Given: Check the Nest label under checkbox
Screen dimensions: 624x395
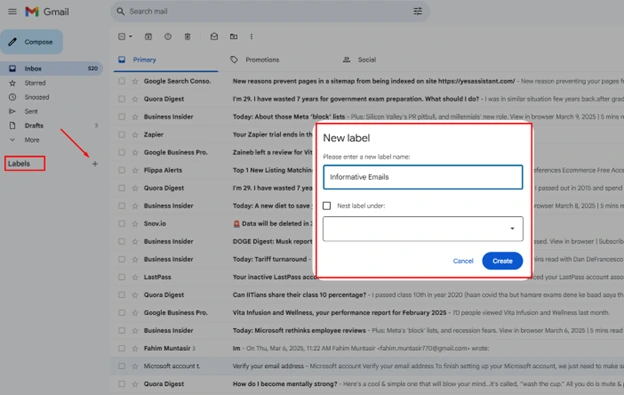Looking at the screenshot, I should click(327, 206).
